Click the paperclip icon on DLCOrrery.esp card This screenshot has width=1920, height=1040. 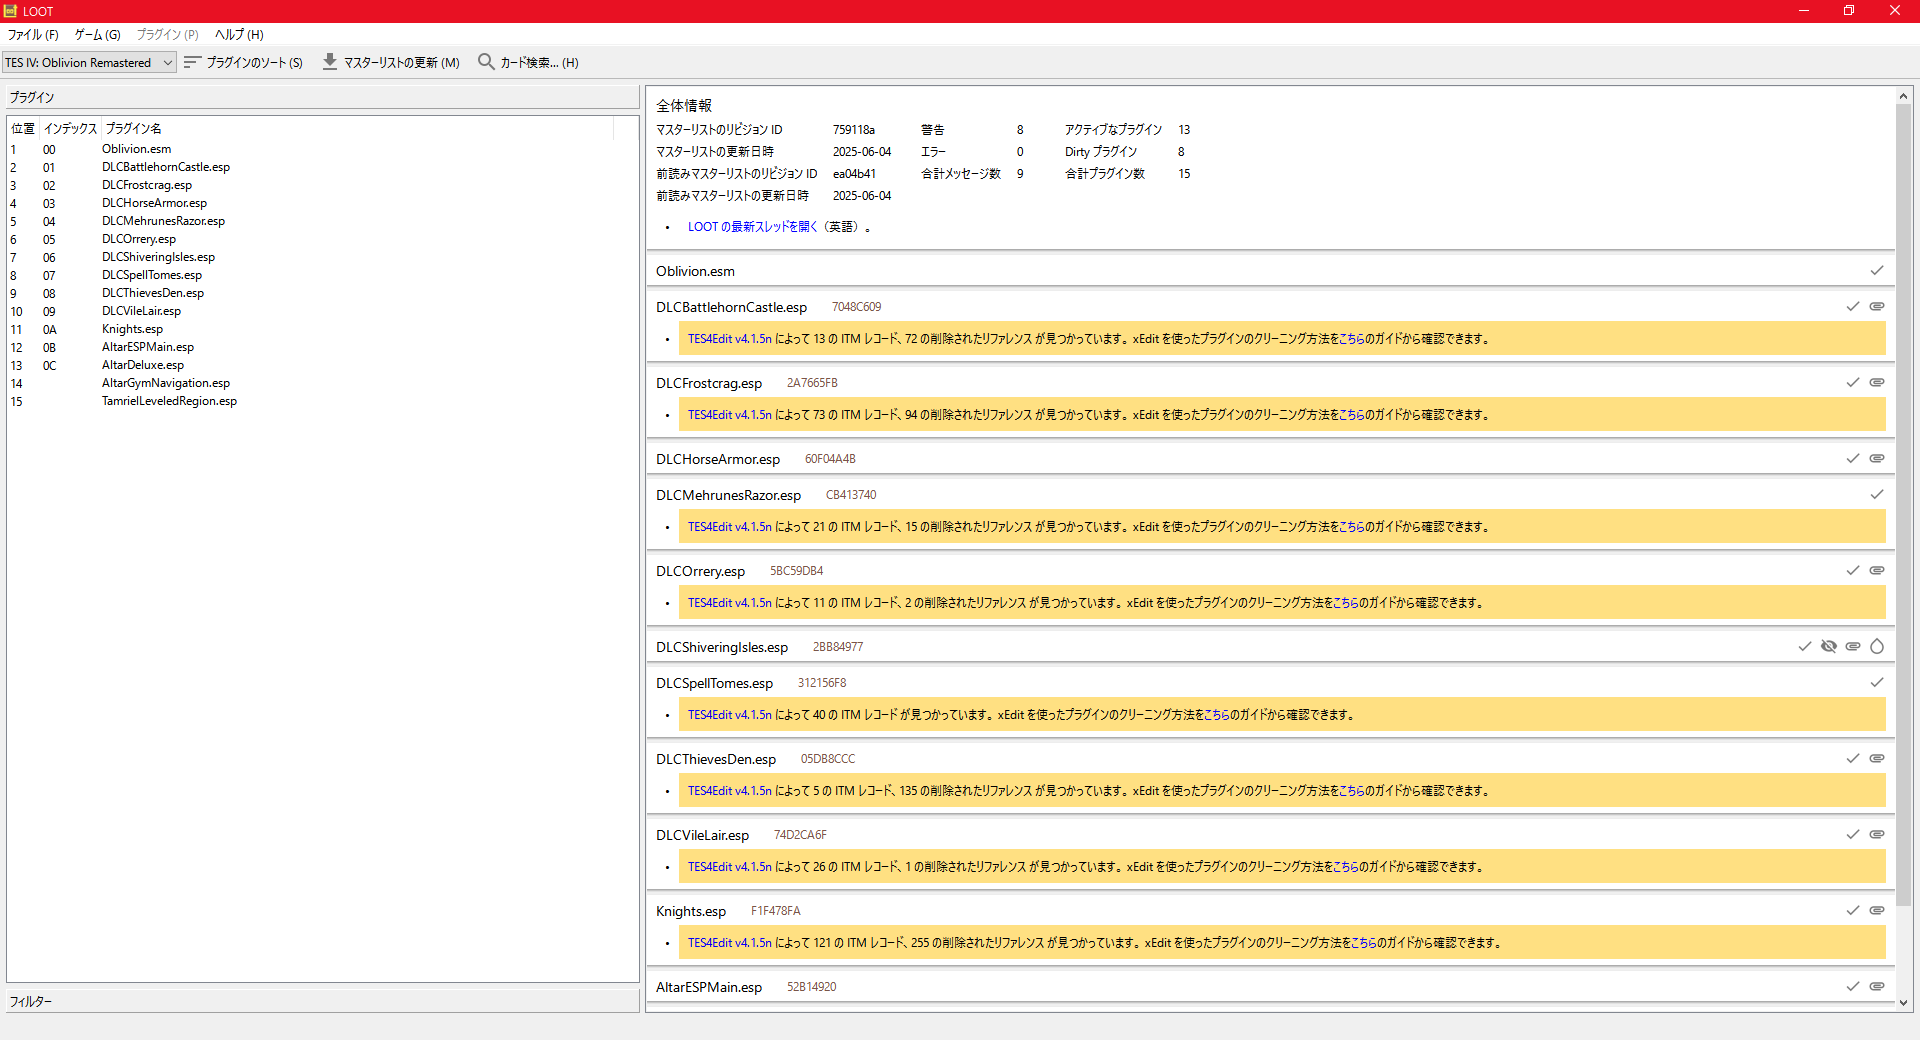(x=1877, y=571)
